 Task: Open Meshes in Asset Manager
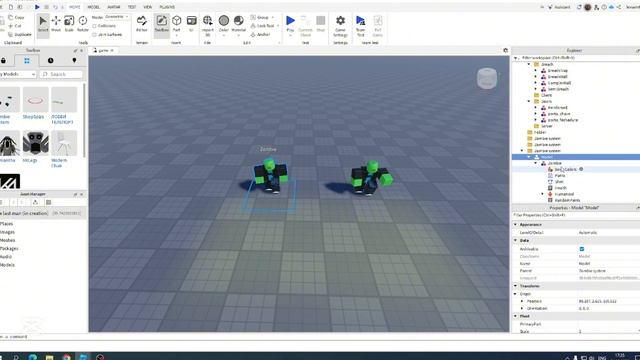click(x=8, y=240)
